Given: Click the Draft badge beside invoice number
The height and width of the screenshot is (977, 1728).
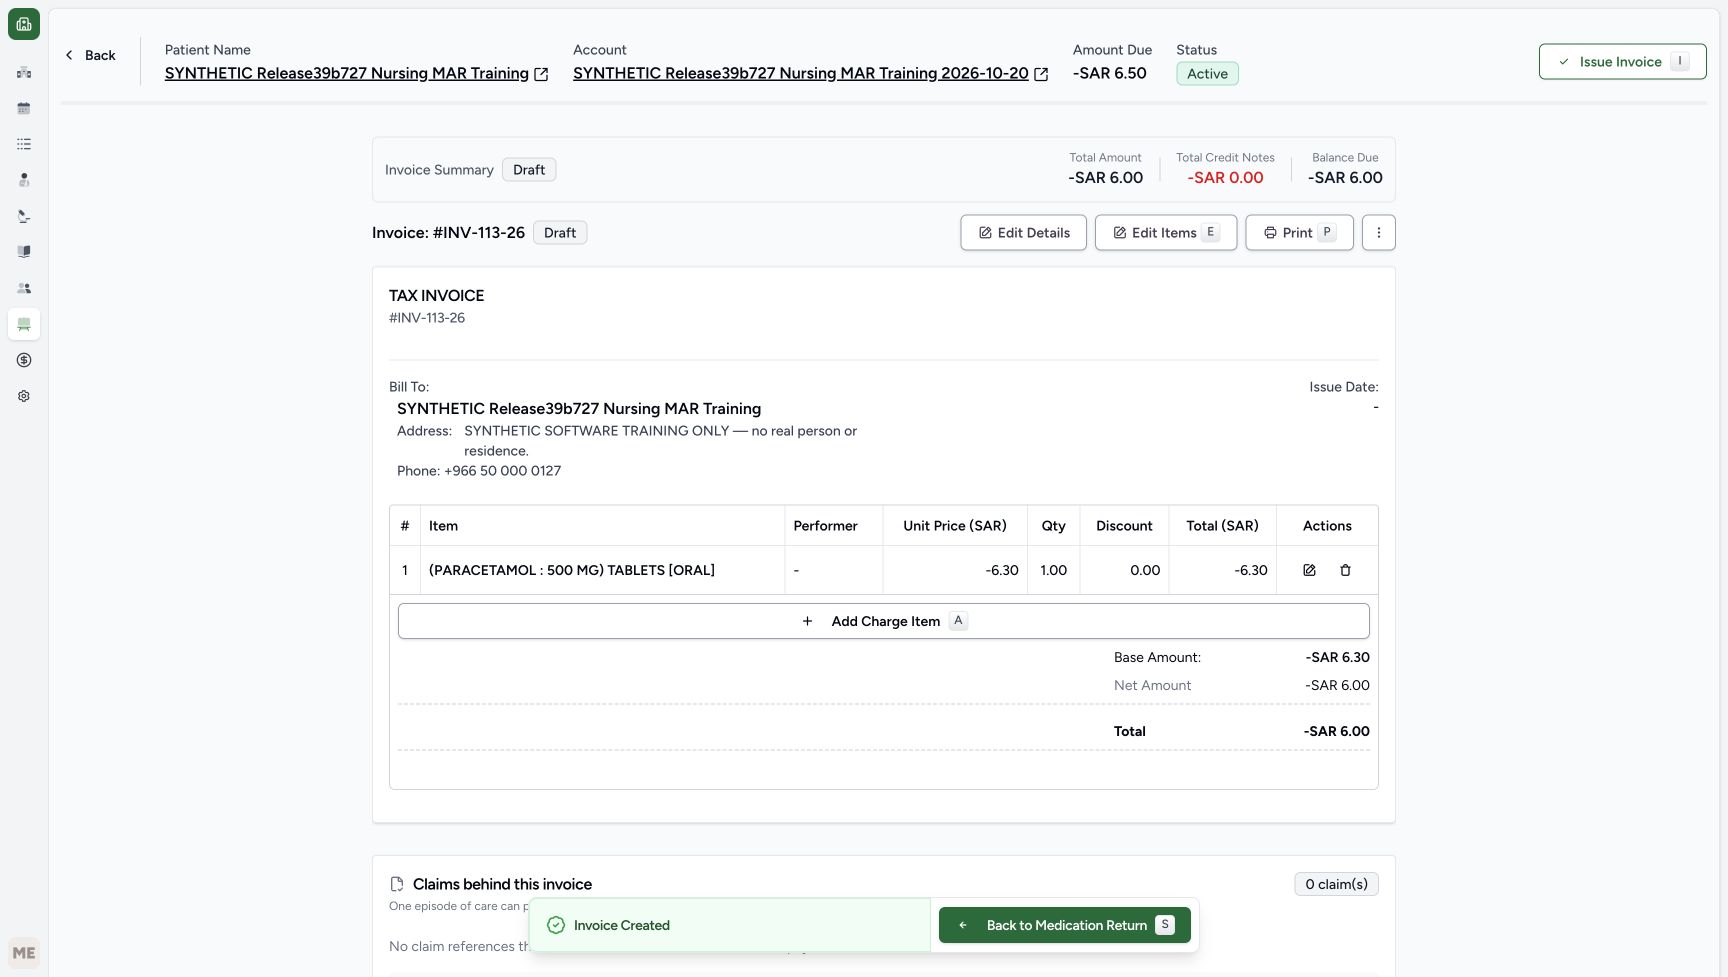Looking at the screenshot, I should 560,233.
